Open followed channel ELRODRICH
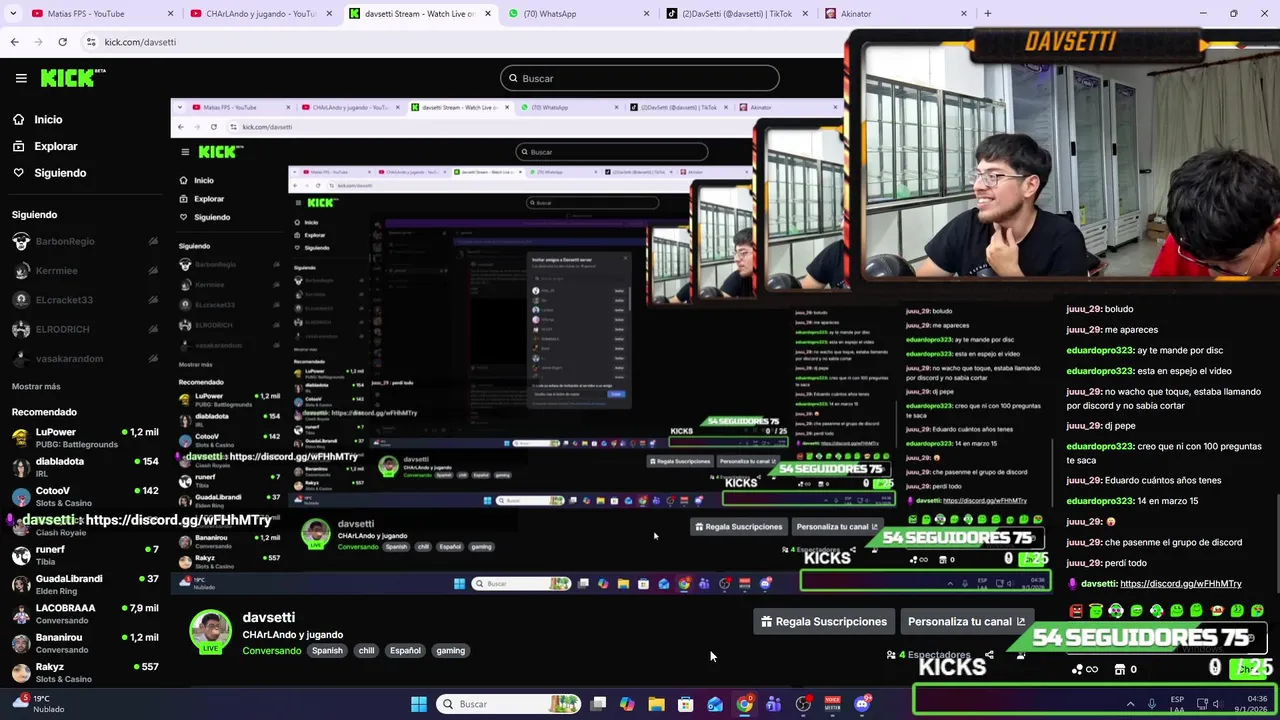Screen dimensions: 1280x720 [x=84, y=329]
